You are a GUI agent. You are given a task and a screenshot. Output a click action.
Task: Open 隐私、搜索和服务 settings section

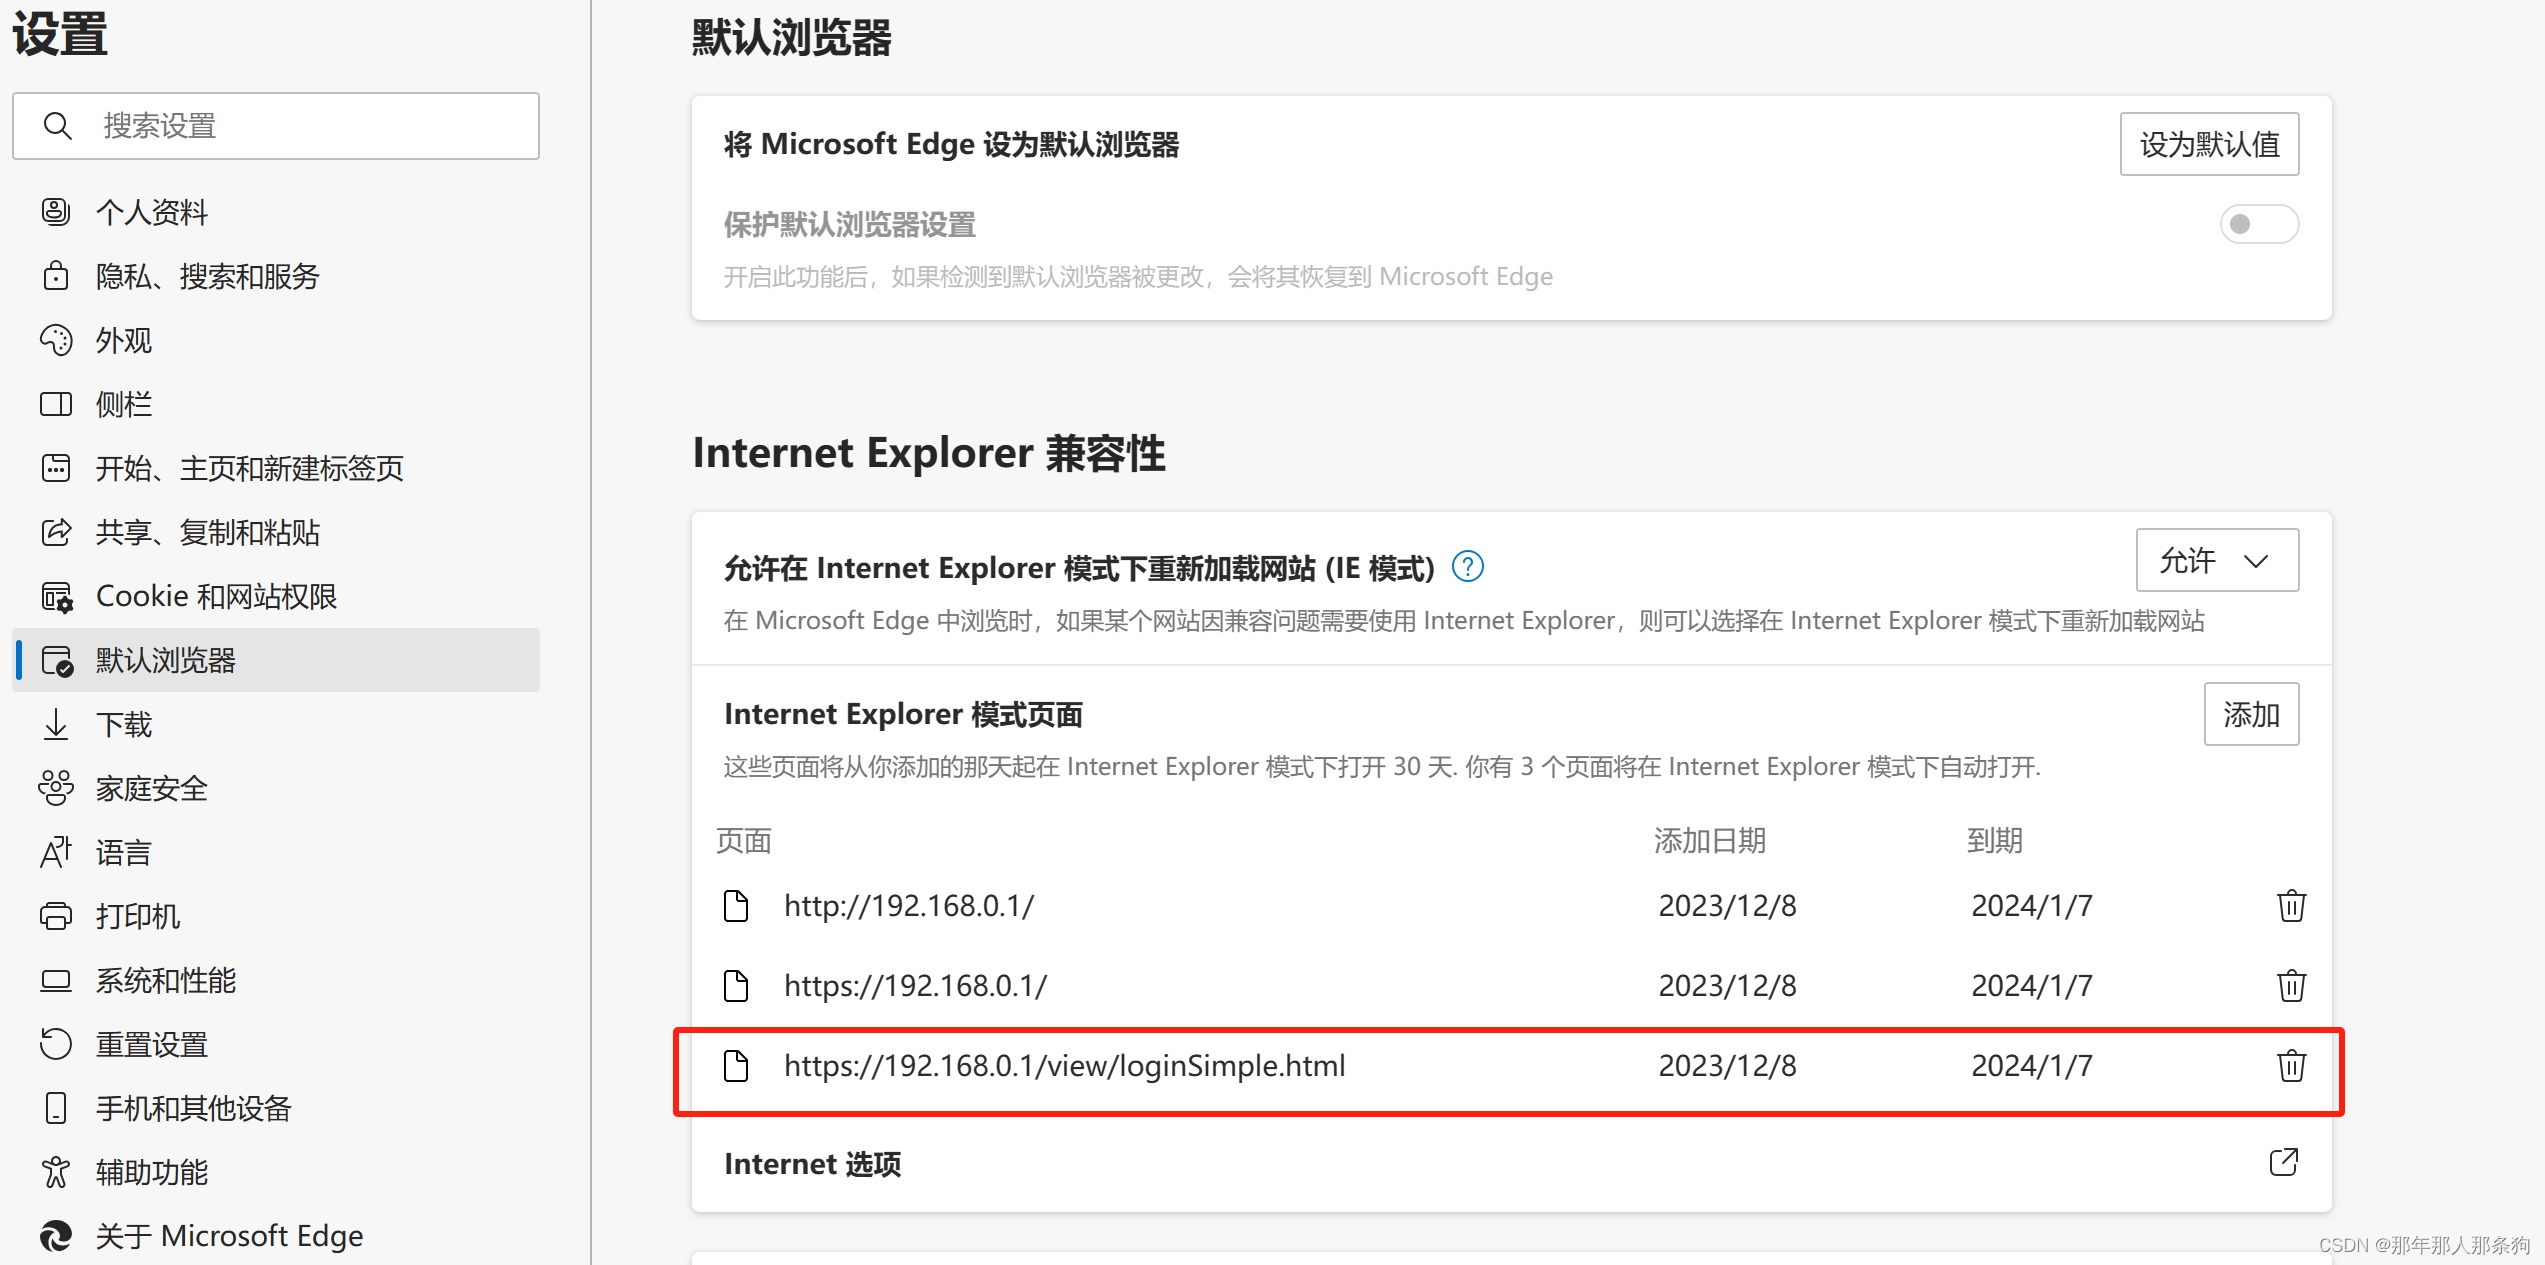tap(276, 276)
